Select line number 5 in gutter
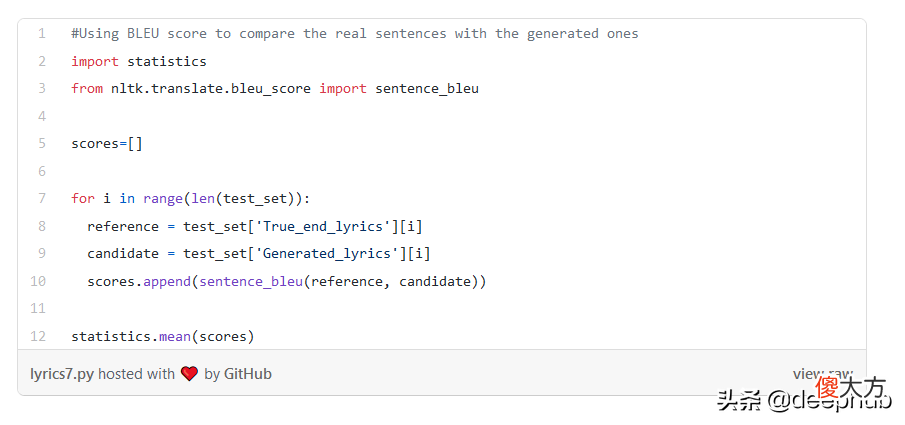 (x=42, y=143)
